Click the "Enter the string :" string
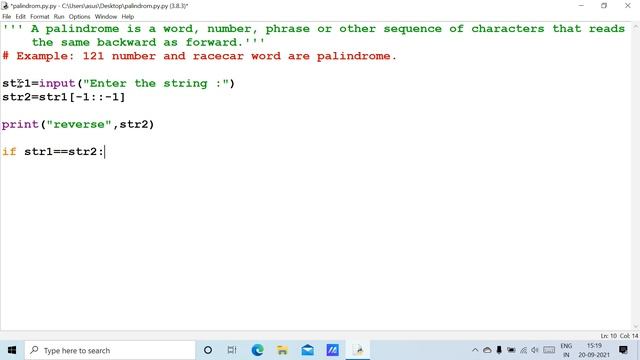 (x=156, y=84)
